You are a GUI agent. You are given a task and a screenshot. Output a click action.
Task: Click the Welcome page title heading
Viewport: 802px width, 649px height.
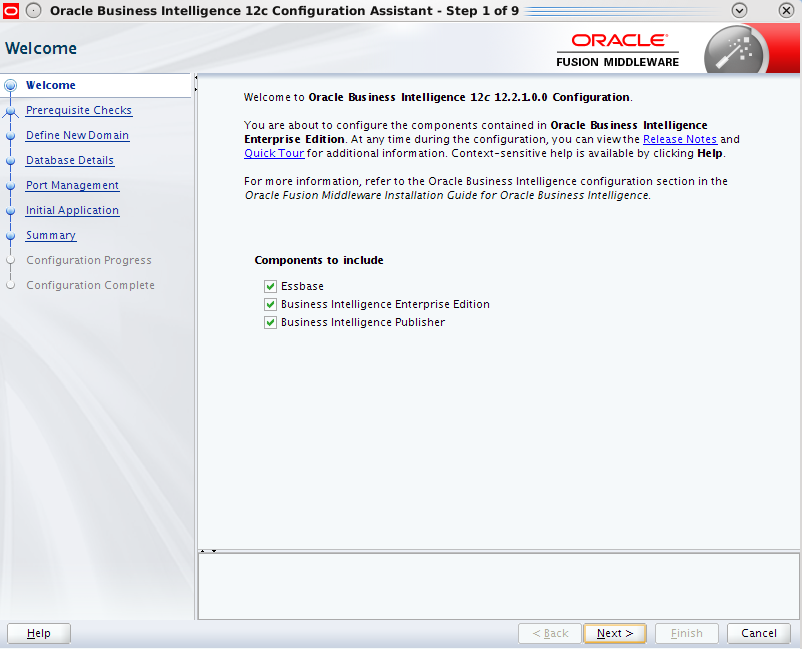pos(41,49)
